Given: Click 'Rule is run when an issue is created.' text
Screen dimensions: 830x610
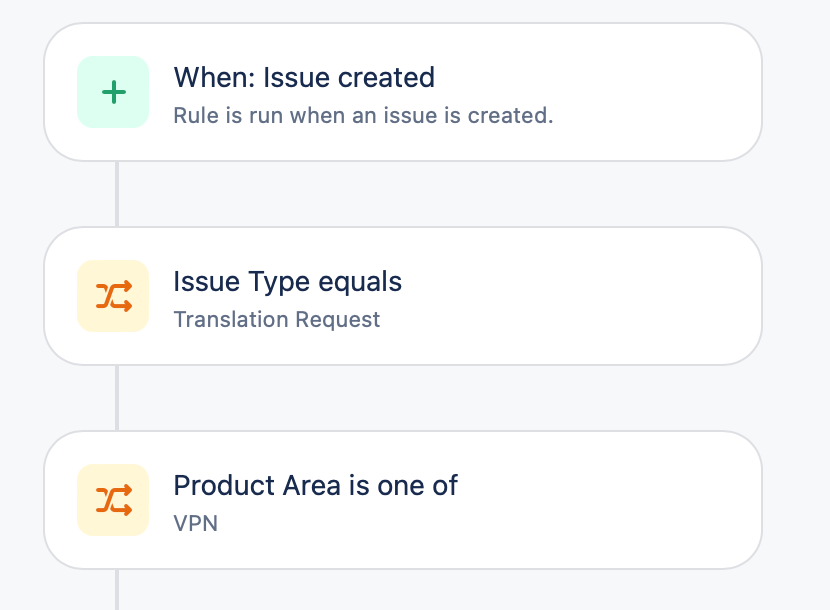Looking at the screenshot, I should click(363, 116).
